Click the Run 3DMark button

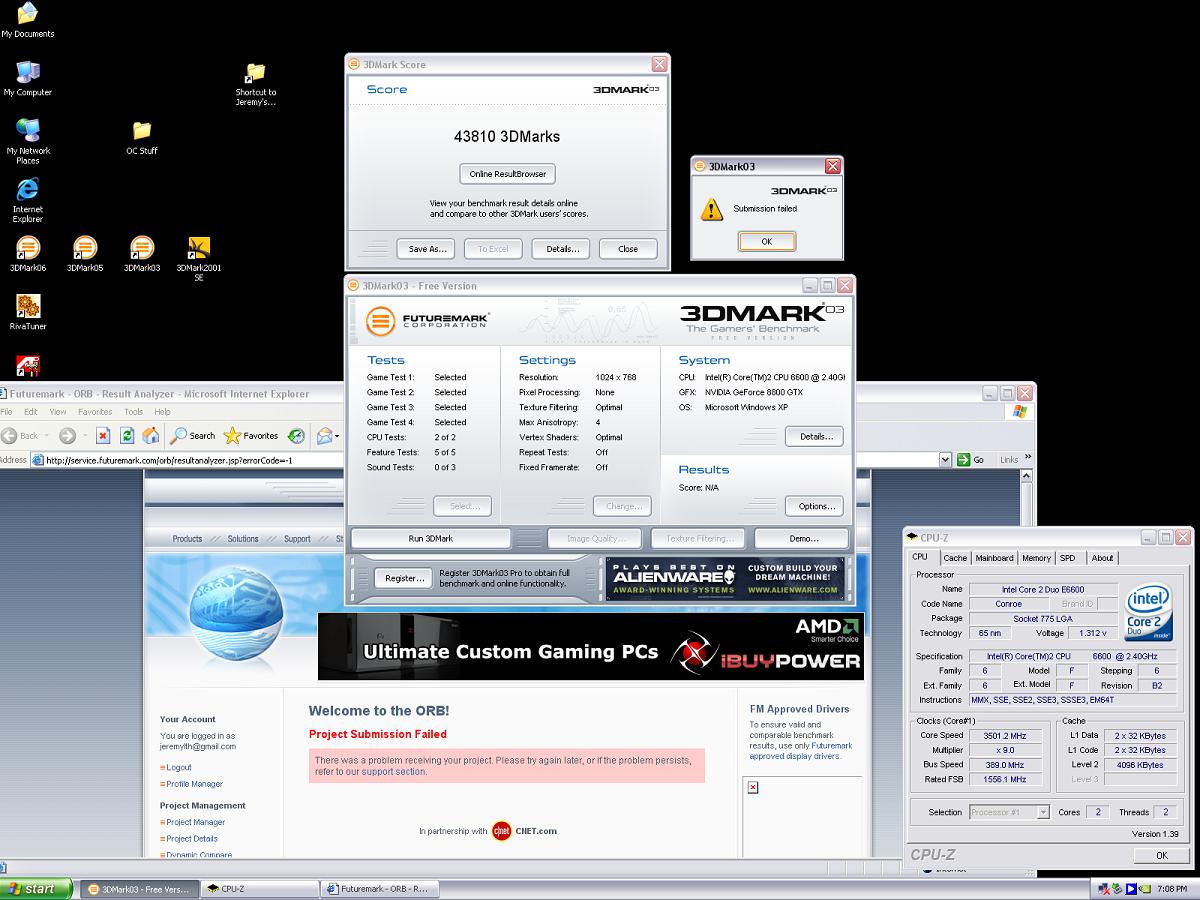point(431,538)
